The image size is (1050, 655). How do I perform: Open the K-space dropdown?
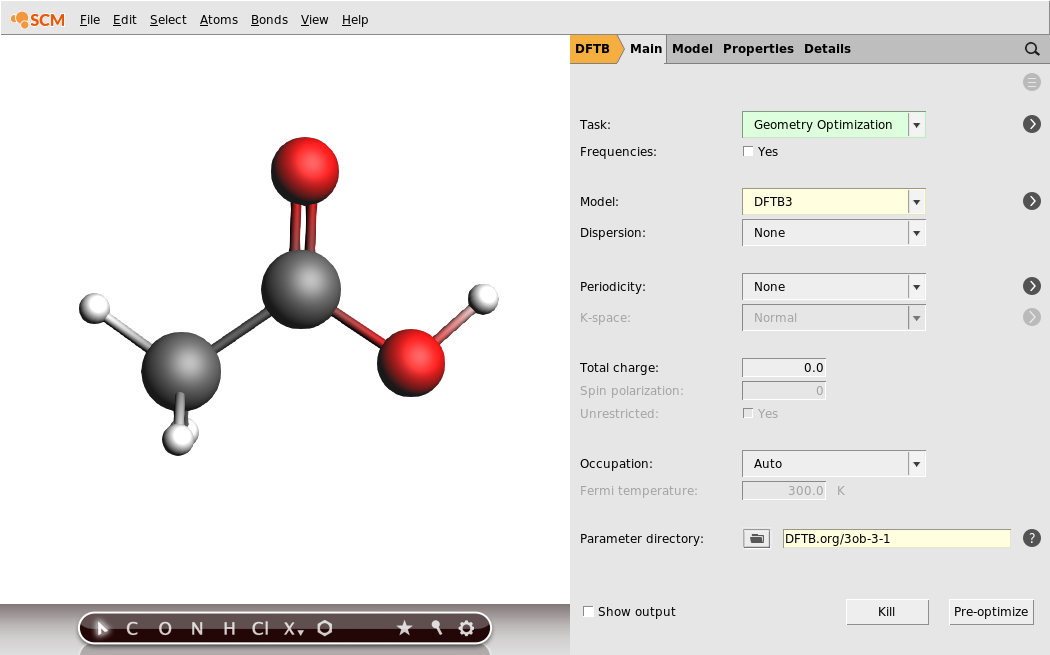tap(834, 318)
